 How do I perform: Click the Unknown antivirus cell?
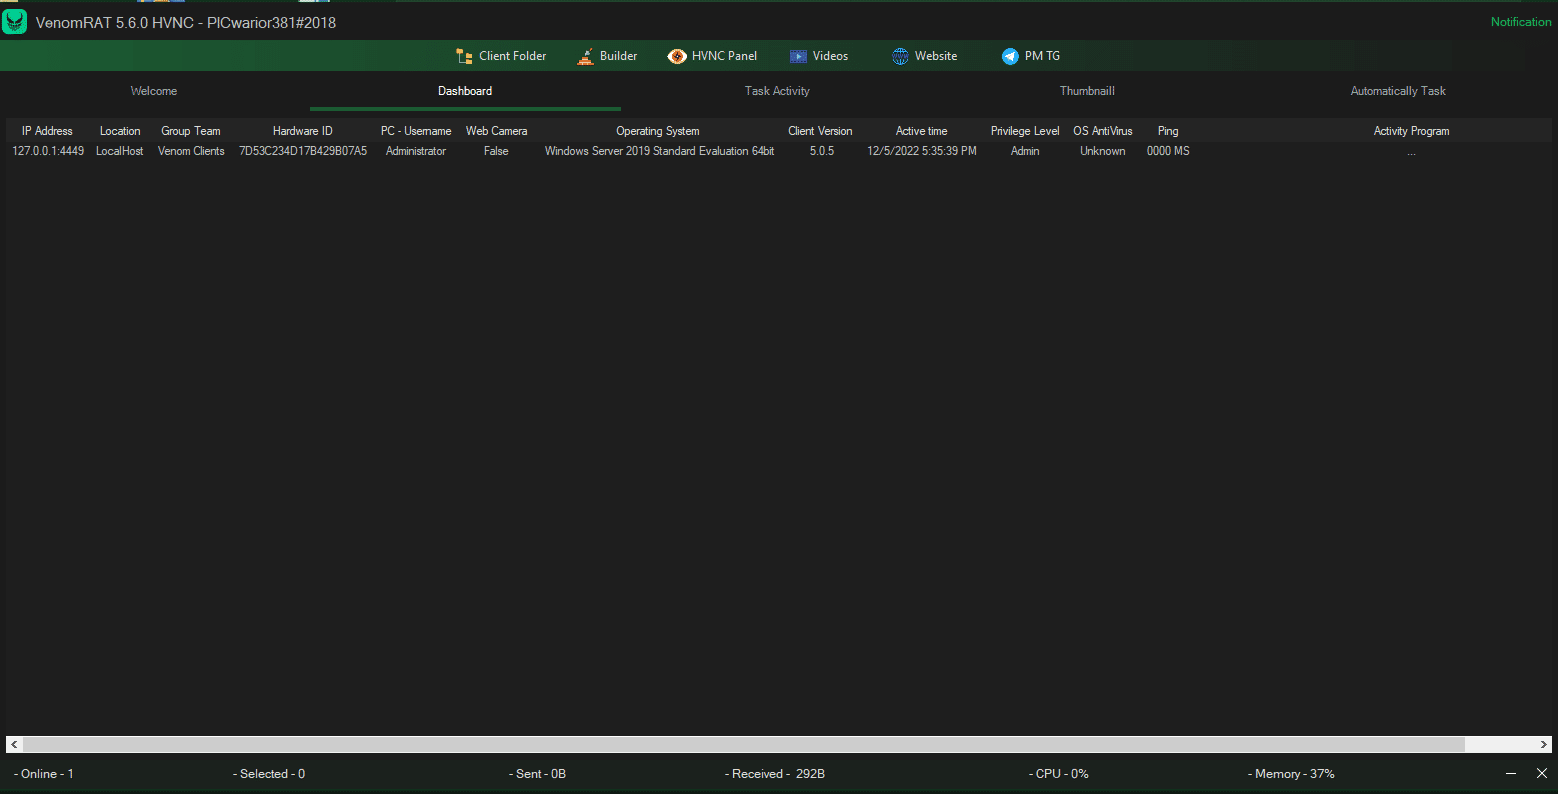(x=1103, y=151)
